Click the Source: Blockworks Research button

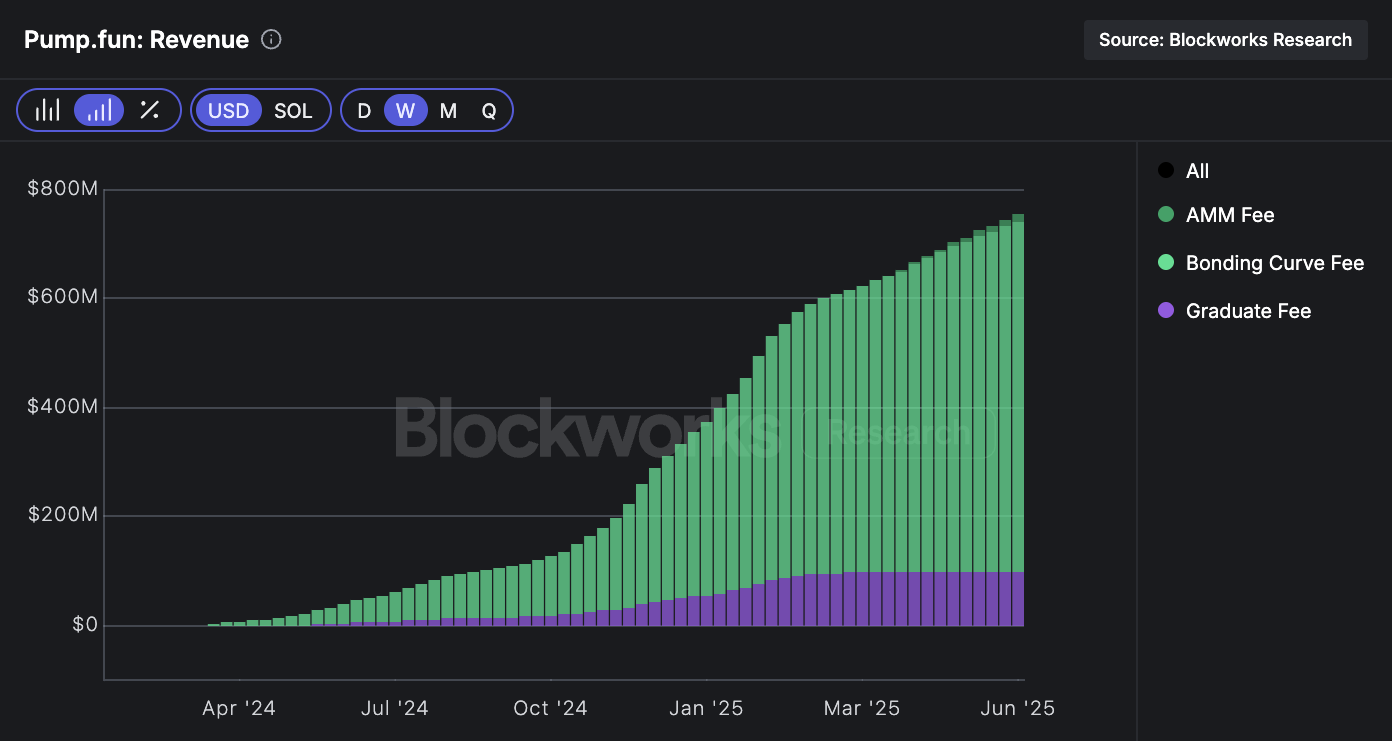coord(1225,40)
